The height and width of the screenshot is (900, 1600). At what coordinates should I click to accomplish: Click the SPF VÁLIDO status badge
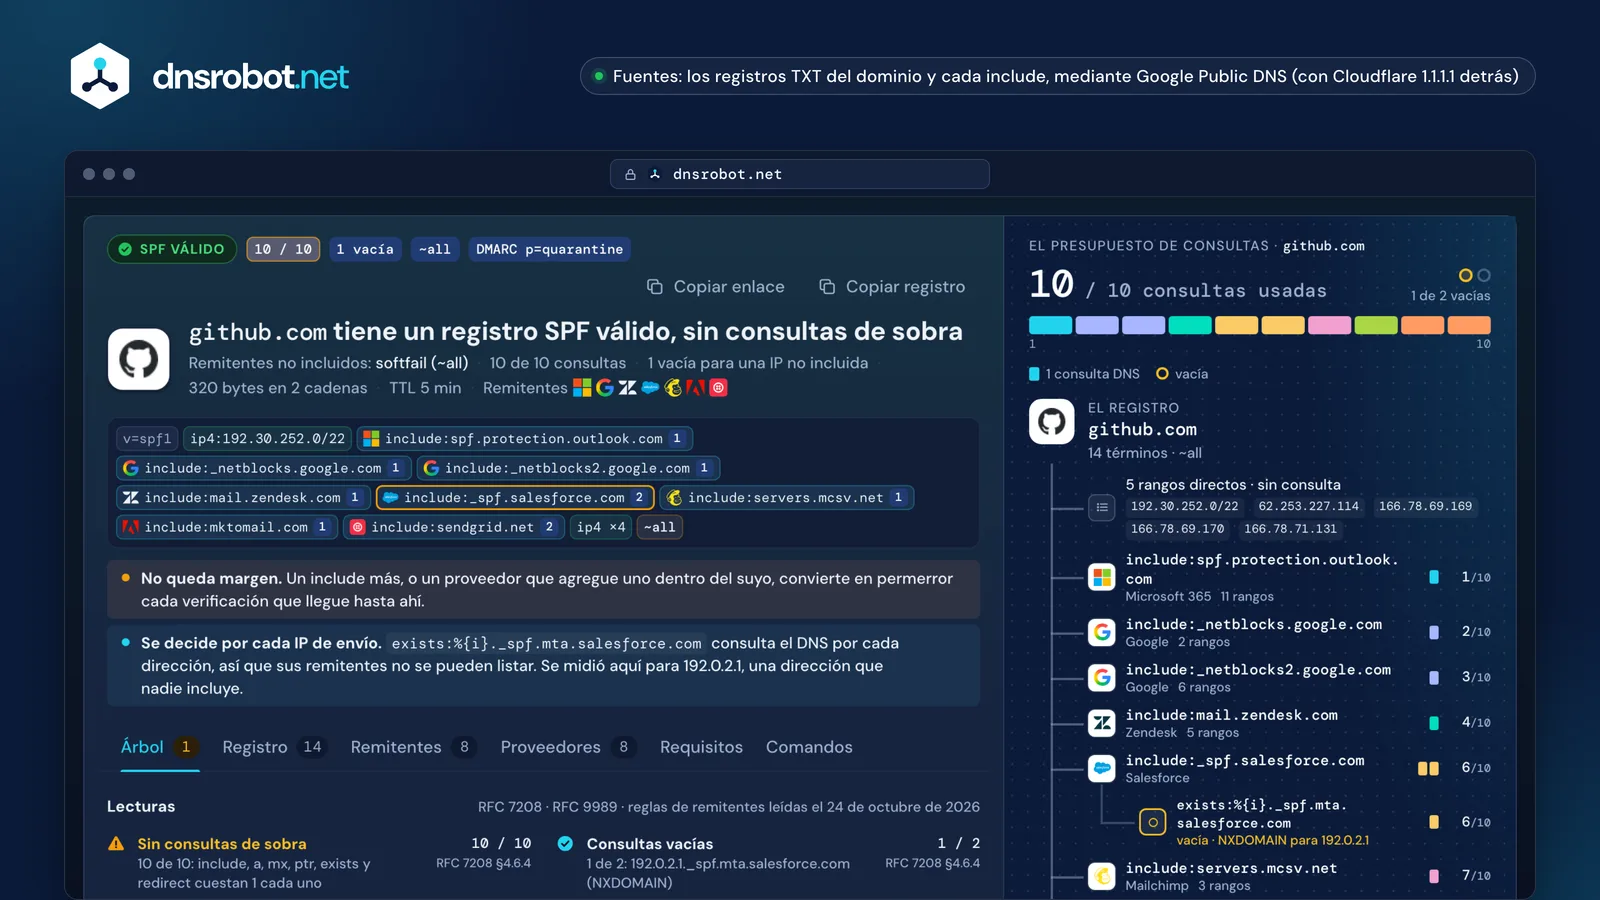pyautogui.click(x=172, y=249)
